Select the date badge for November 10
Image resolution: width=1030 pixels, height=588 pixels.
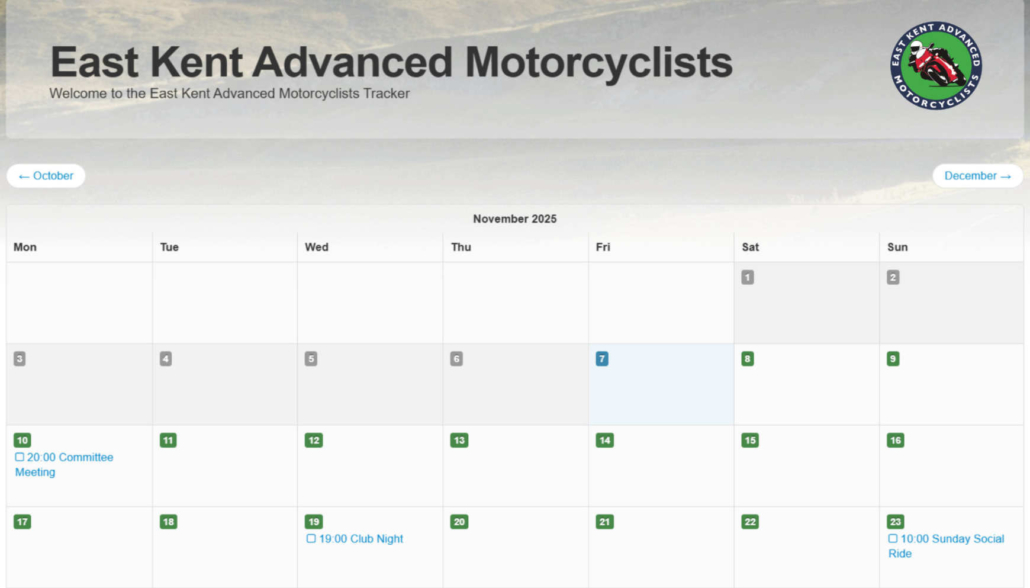(22, 440)
